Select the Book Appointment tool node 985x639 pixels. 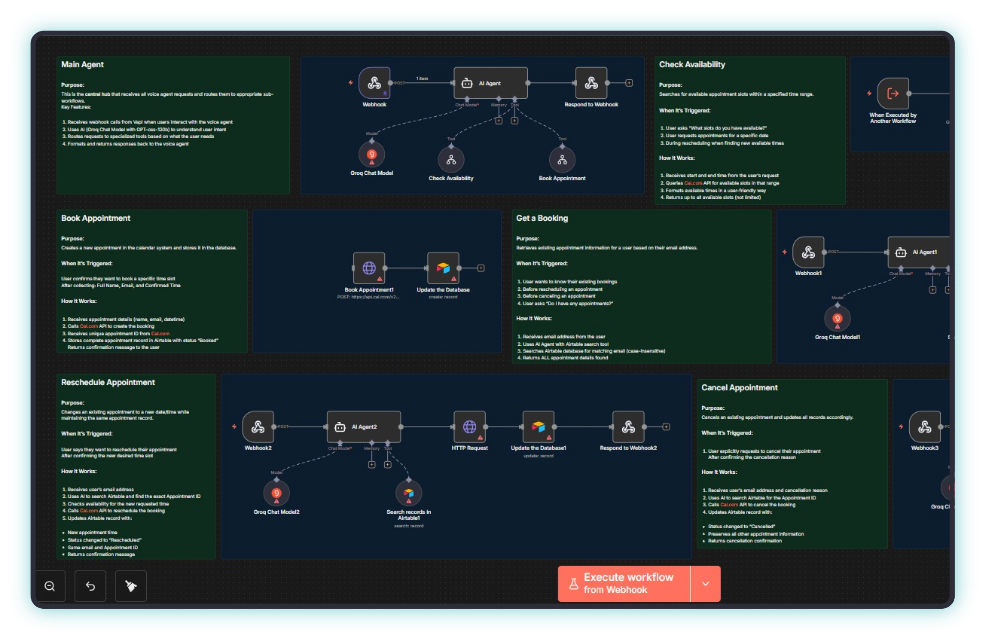point(561,158)
